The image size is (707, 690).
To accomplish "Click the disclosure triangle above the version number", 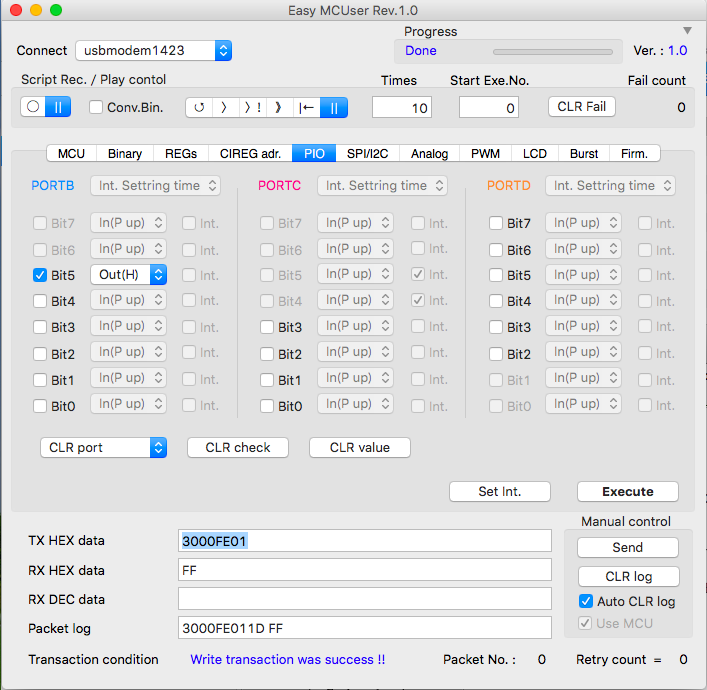I will tap(687, 31).
